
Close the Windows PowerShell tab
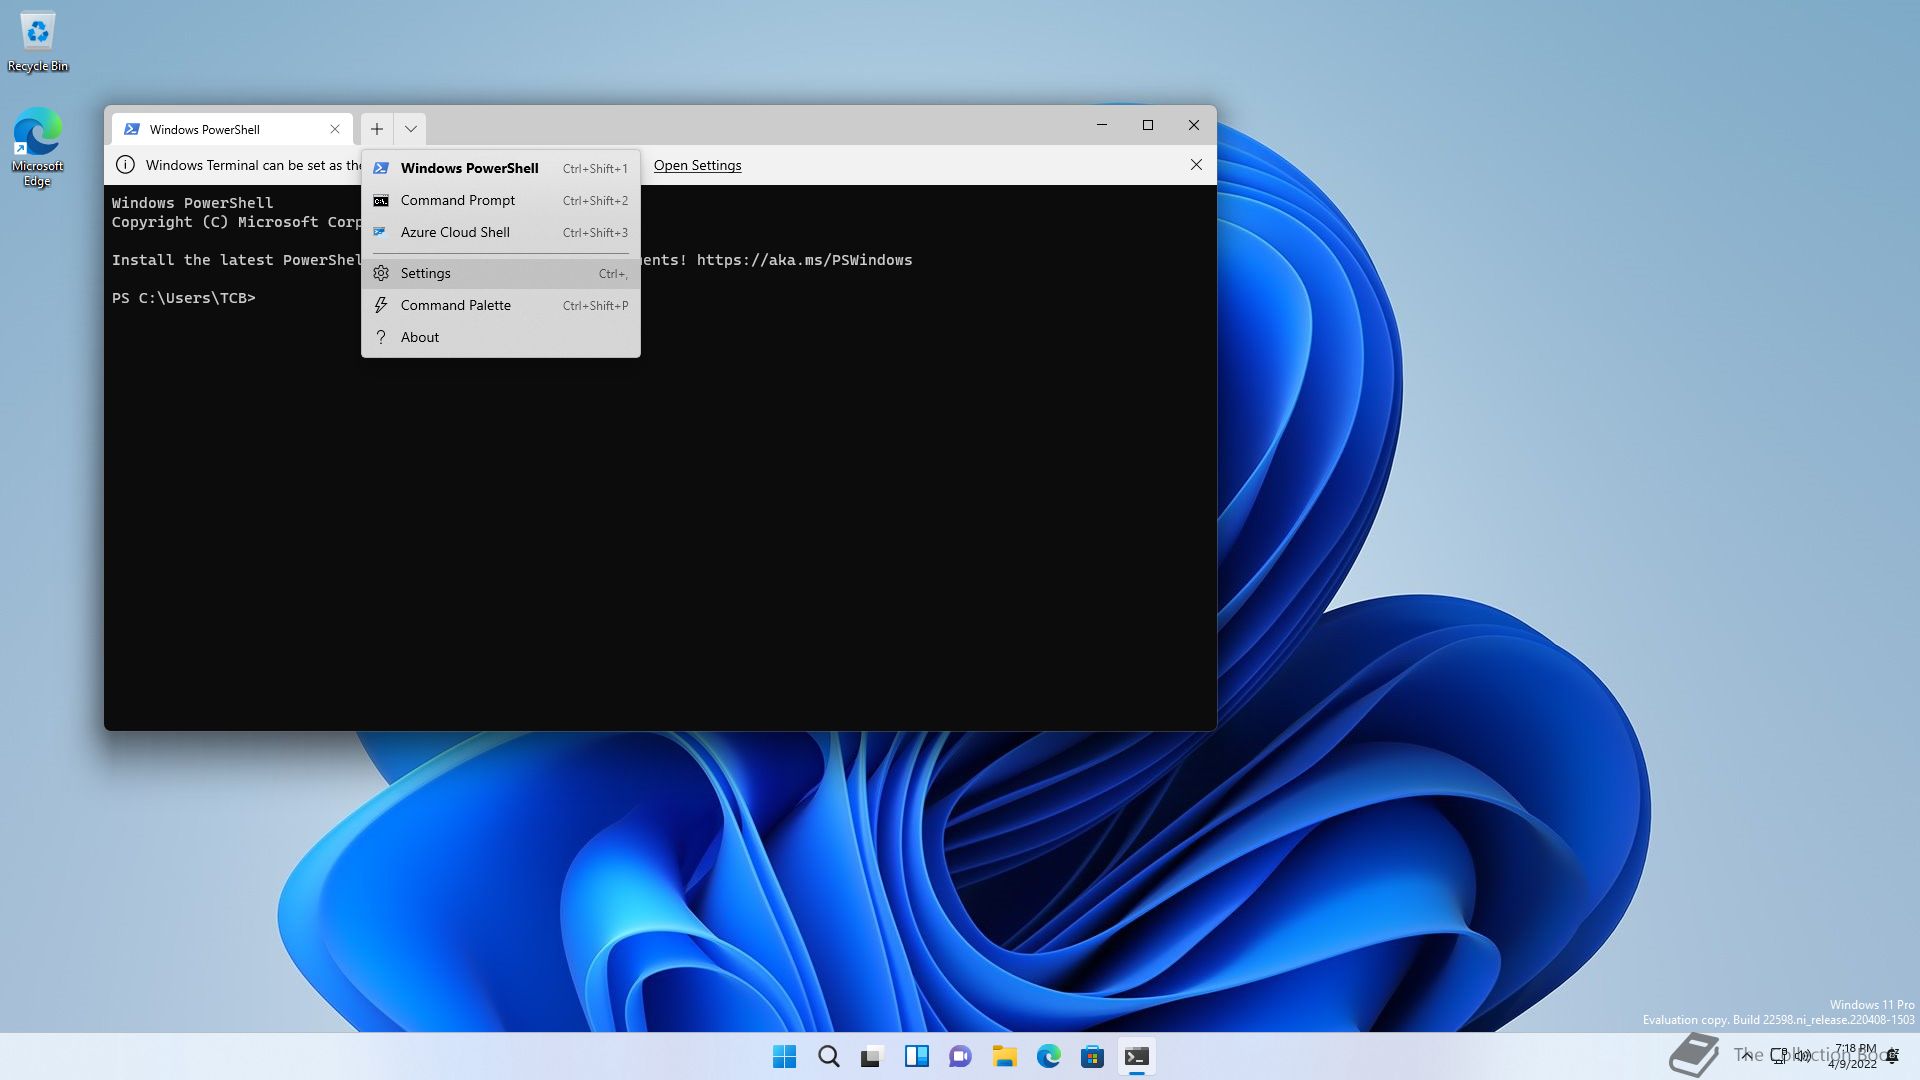(x=335, y=129)
